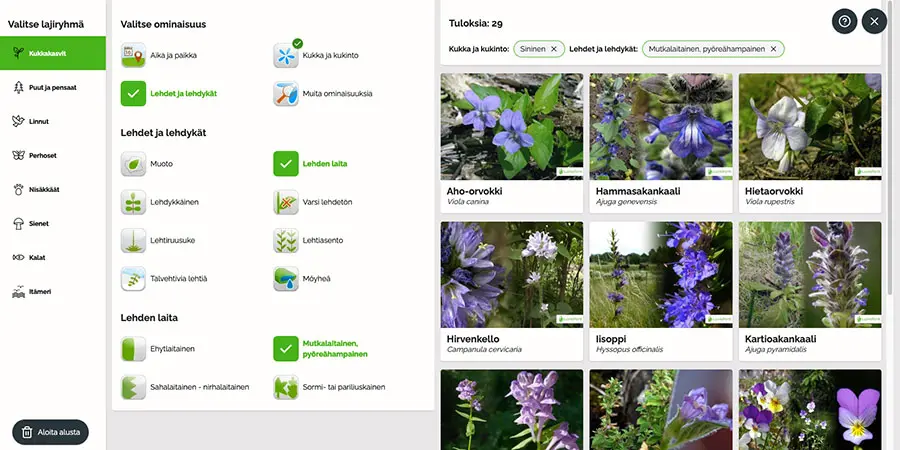Open the Aho-orvokki result thumbnail
The height and width of the screenshot is (450, 900).
[511, 126]
